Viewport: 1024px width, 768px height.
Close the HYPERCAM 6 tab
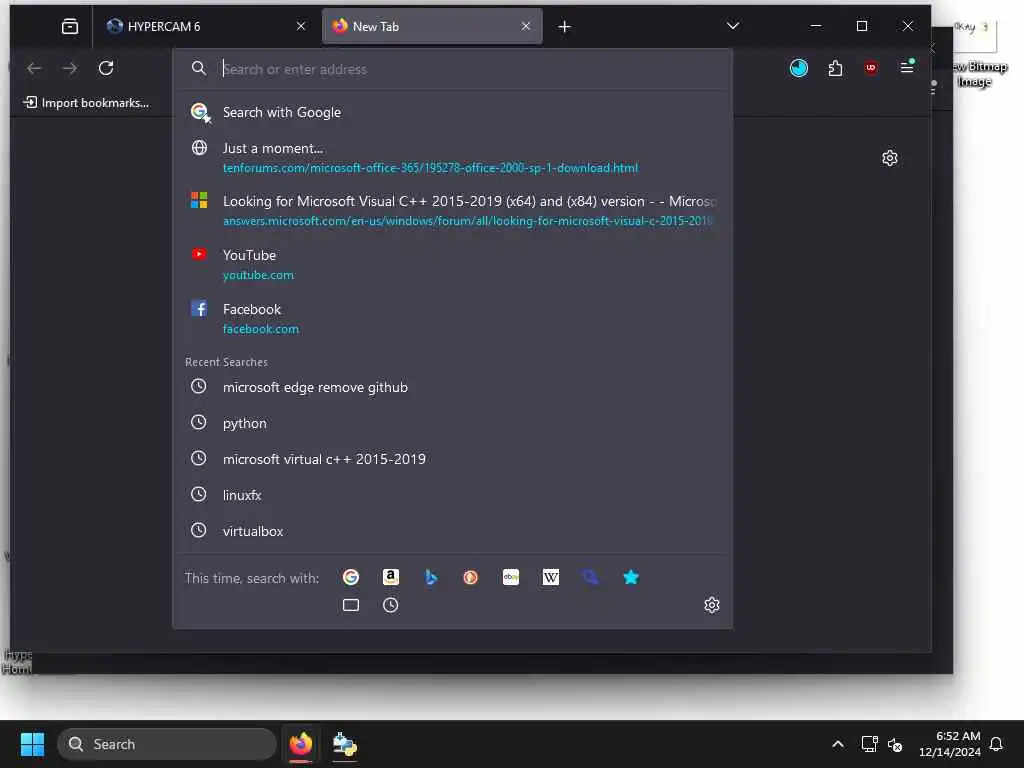click(x=301, y=26)
